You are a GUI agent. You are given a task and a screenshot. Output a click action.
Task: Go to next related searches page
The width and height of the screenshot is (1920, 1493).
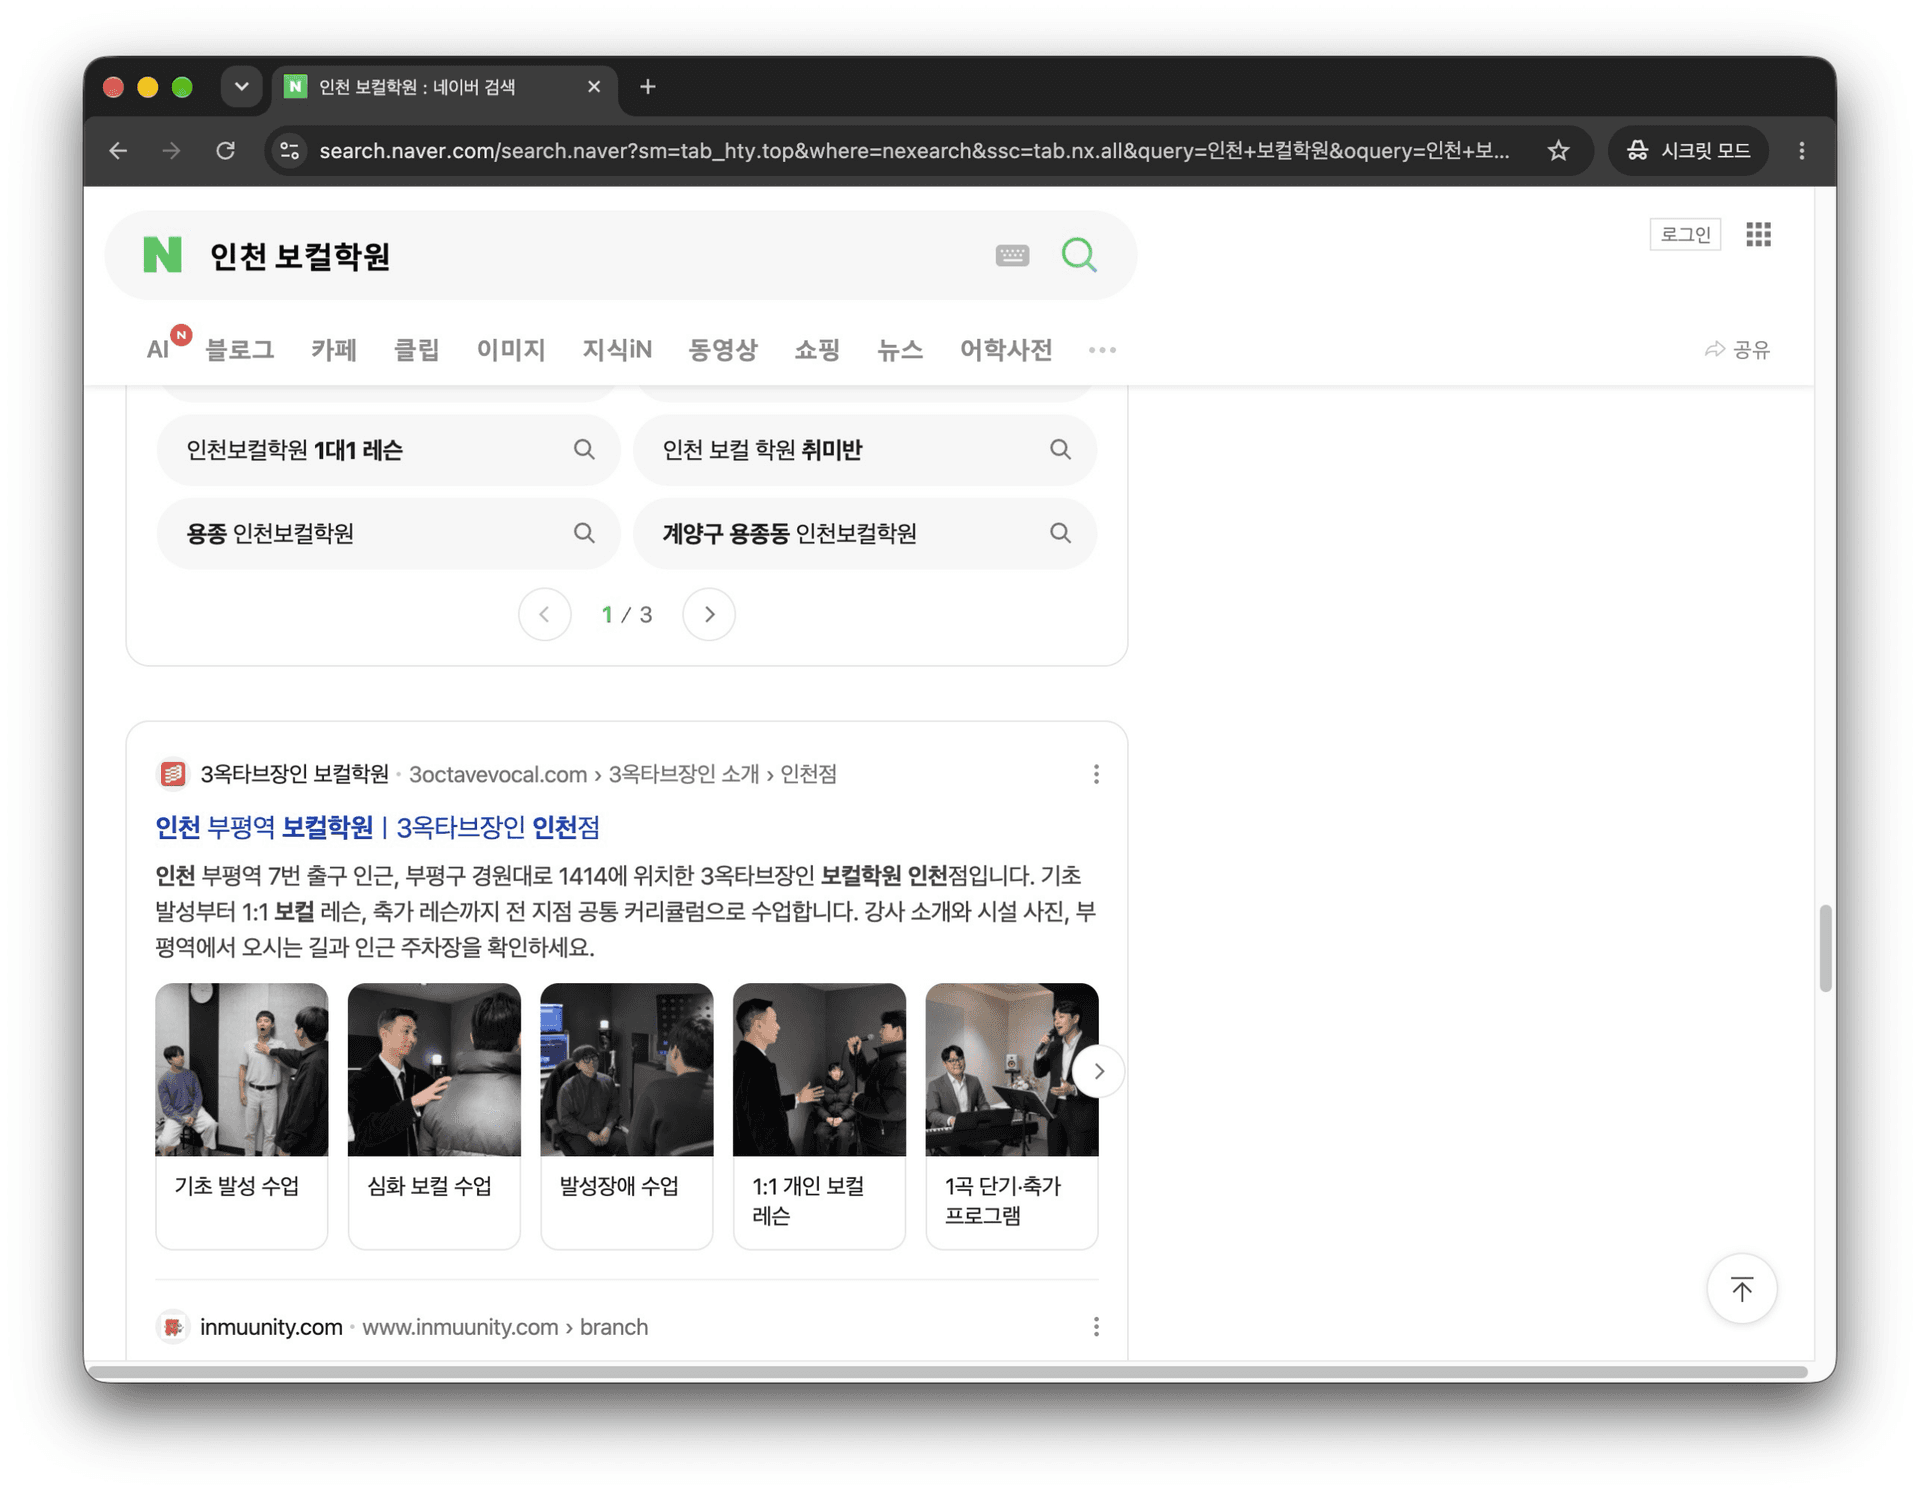click(x=709, y=614)
